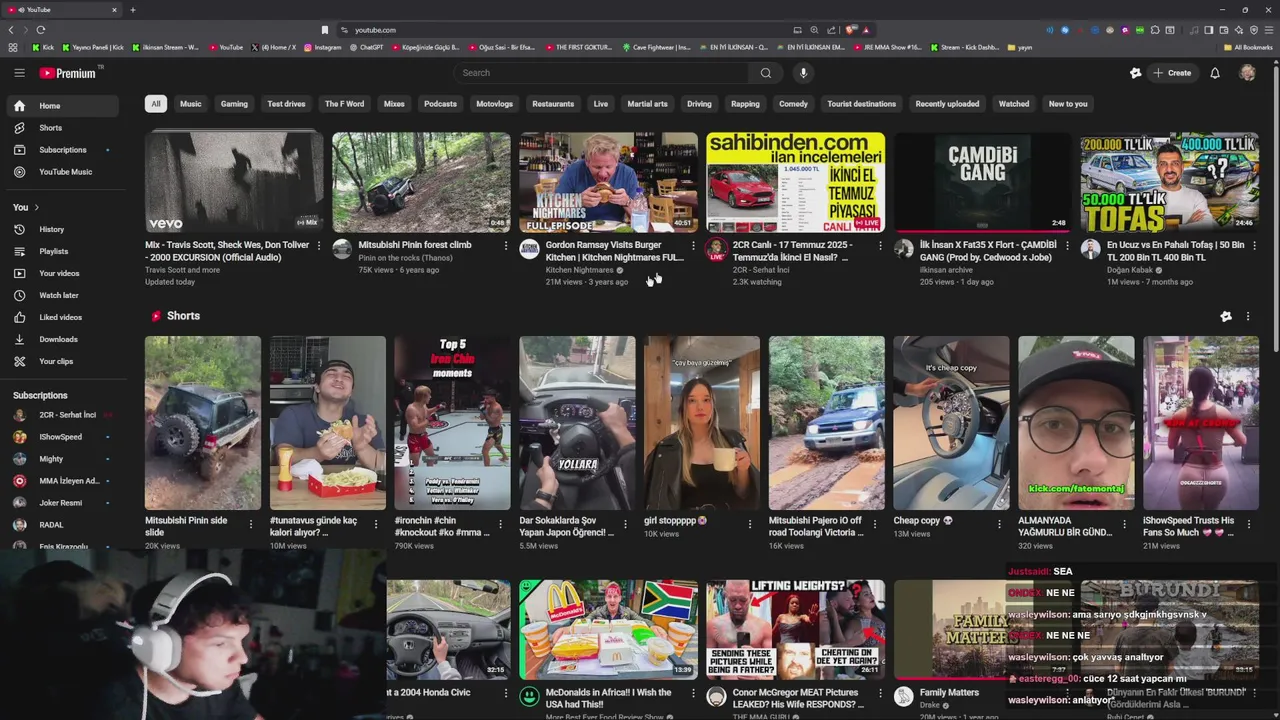The image size is (1280, 720).
Task: Click the search input field
Action: (600, 73)
